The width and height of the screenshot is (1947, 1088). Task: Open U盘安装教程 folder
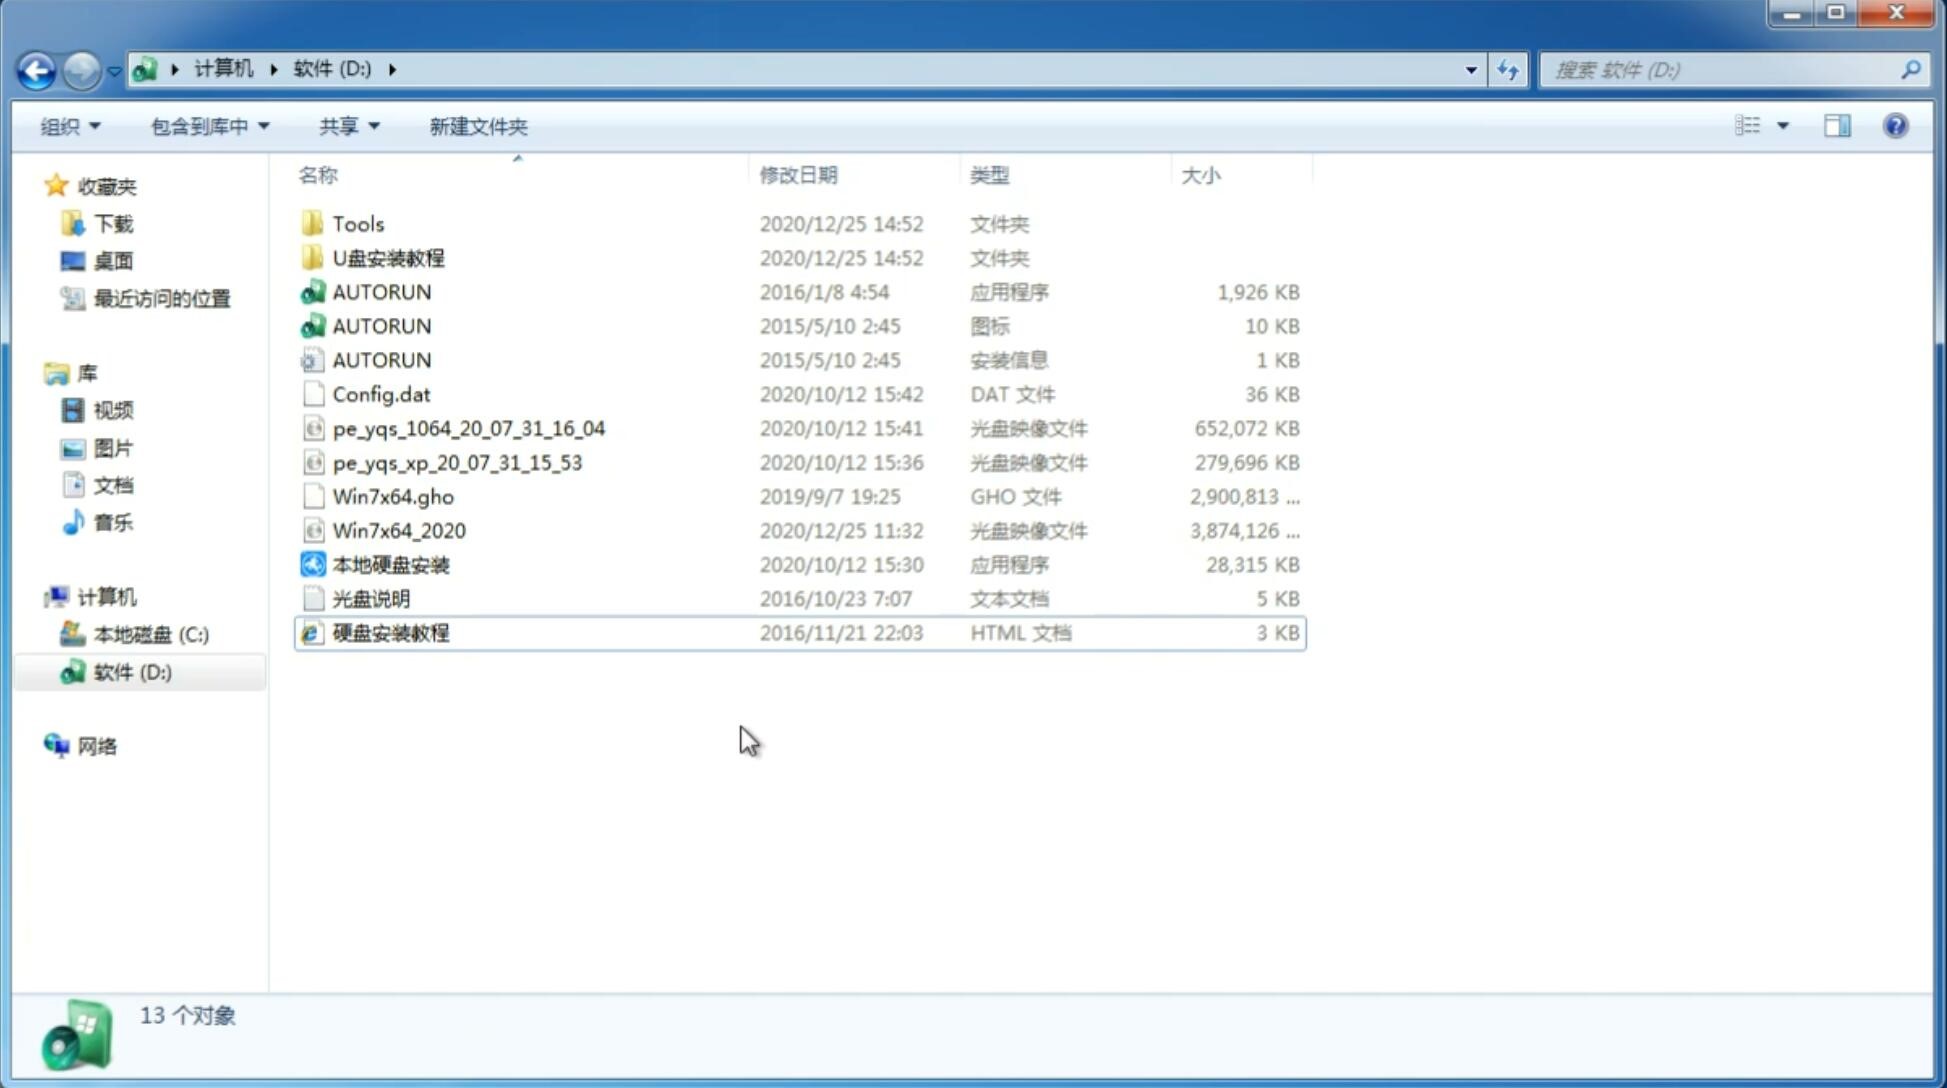pos(388,257)
